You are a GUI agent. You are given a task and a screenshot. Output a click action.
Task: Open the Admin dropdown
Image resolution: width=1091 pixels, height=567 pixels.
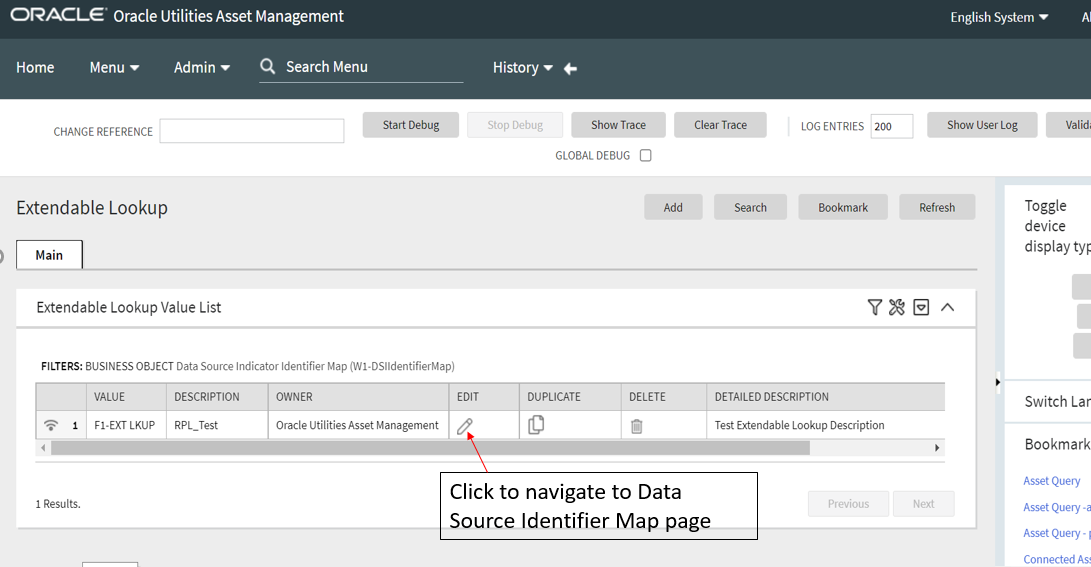[x=202, y=67]
